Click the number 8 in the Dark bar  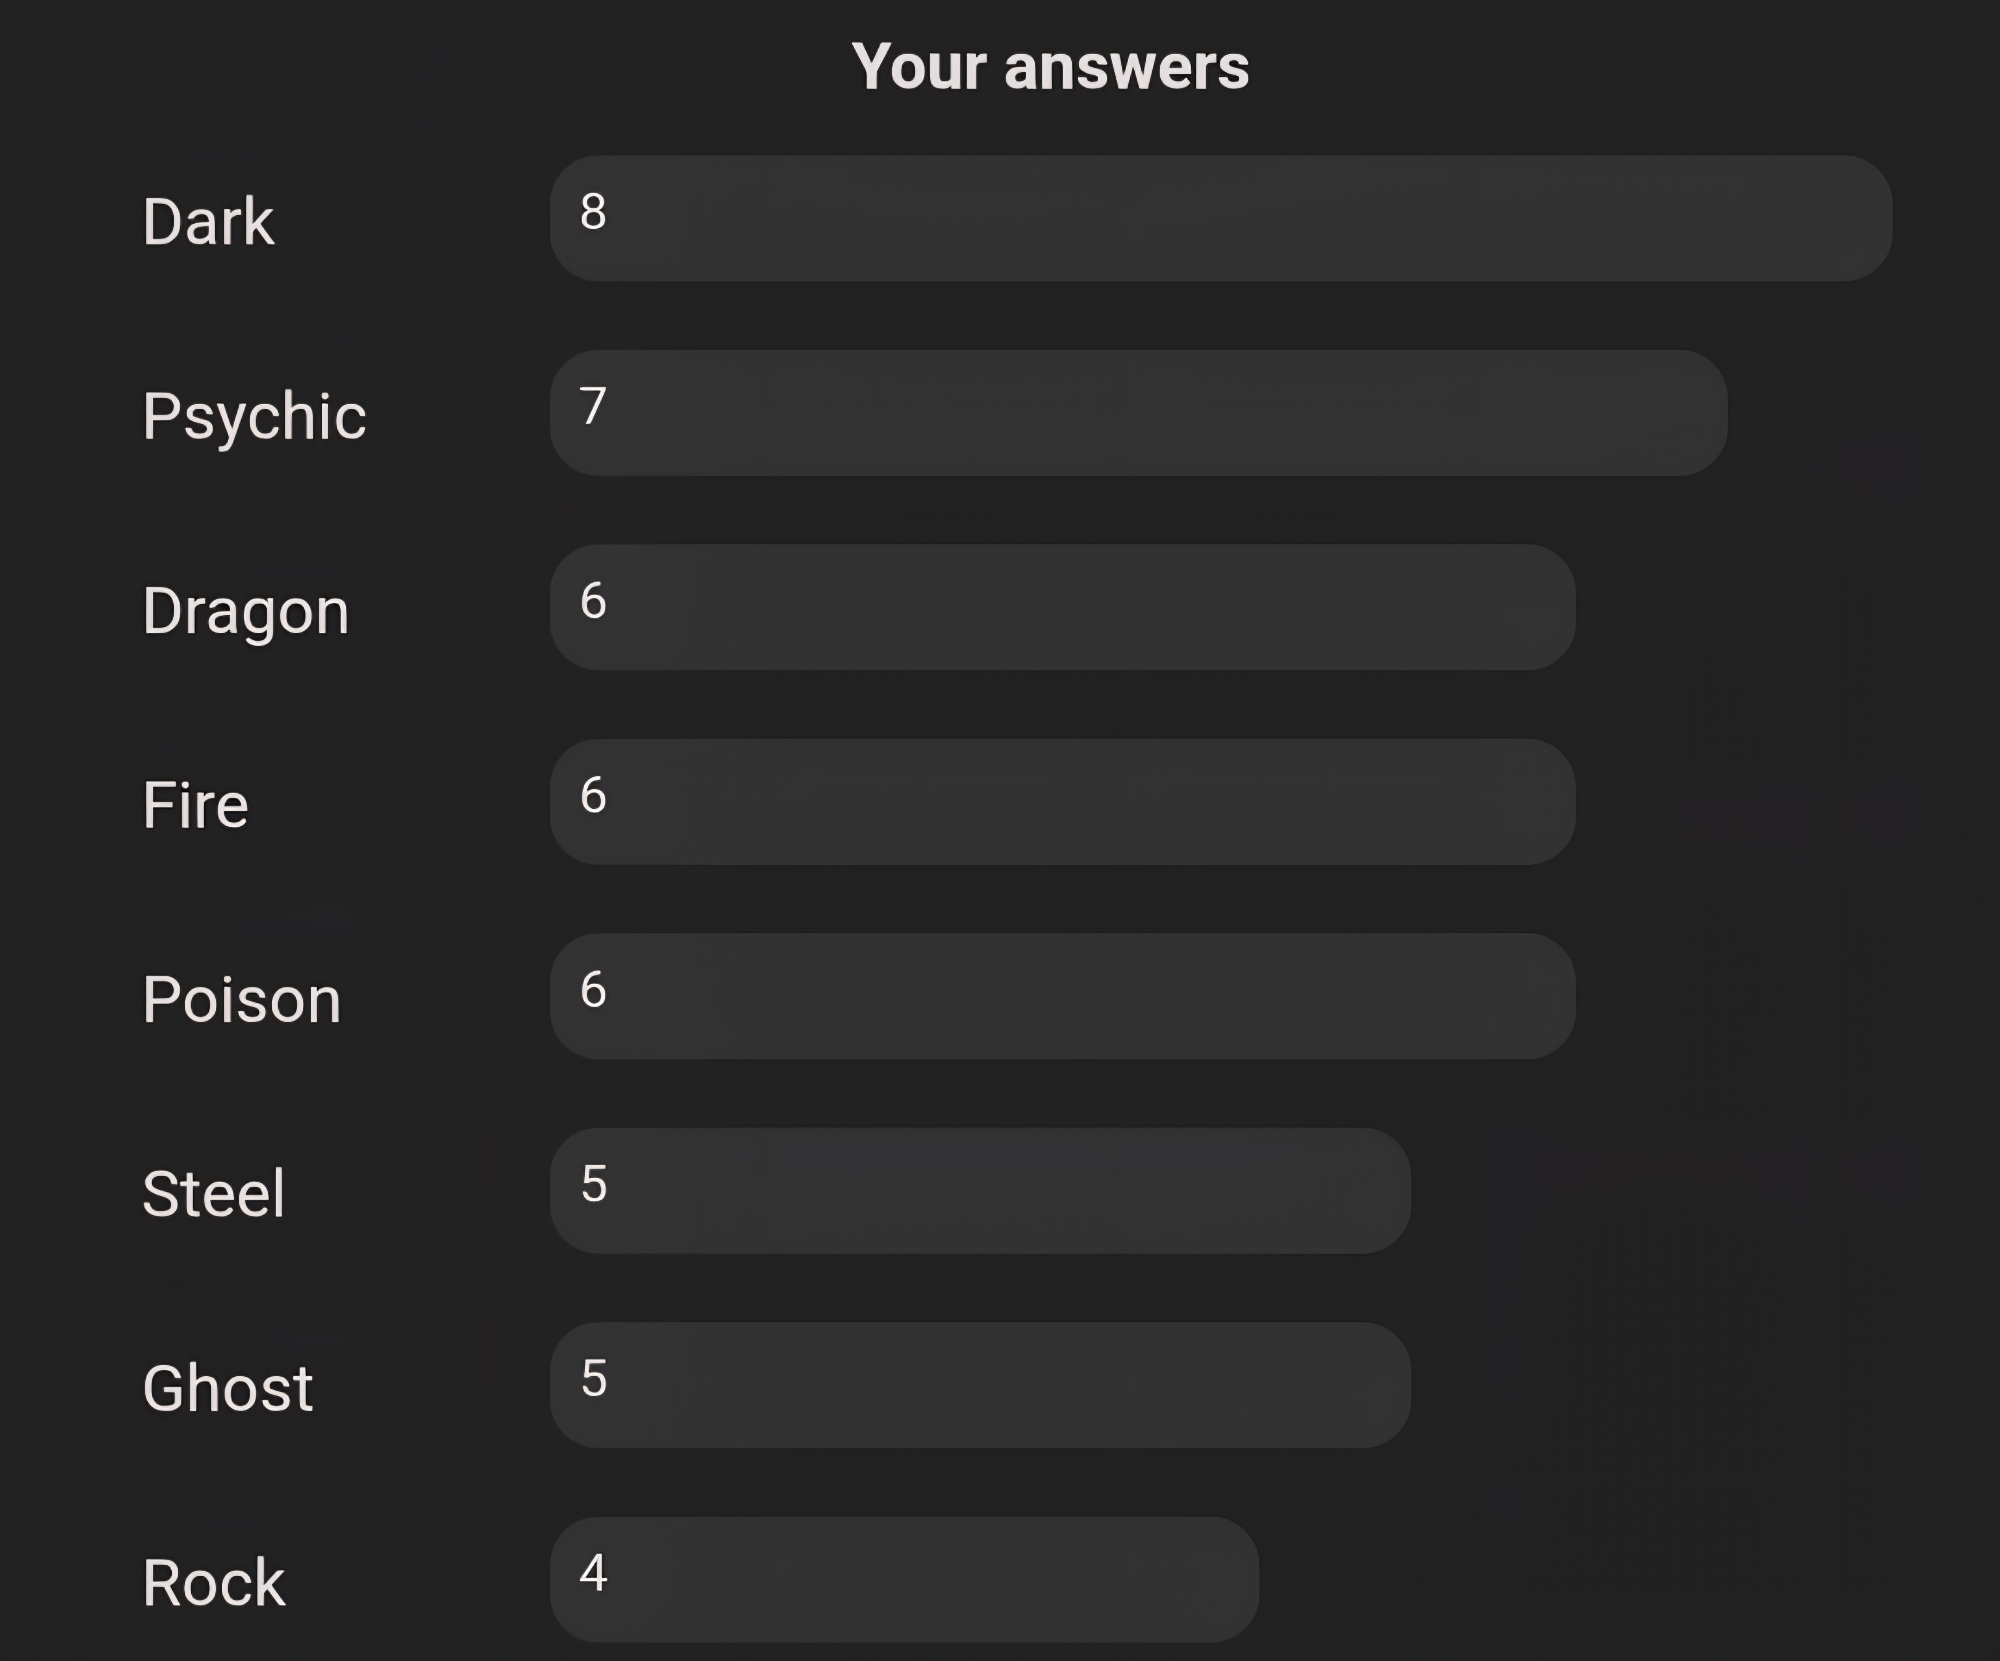coord(593,212)
